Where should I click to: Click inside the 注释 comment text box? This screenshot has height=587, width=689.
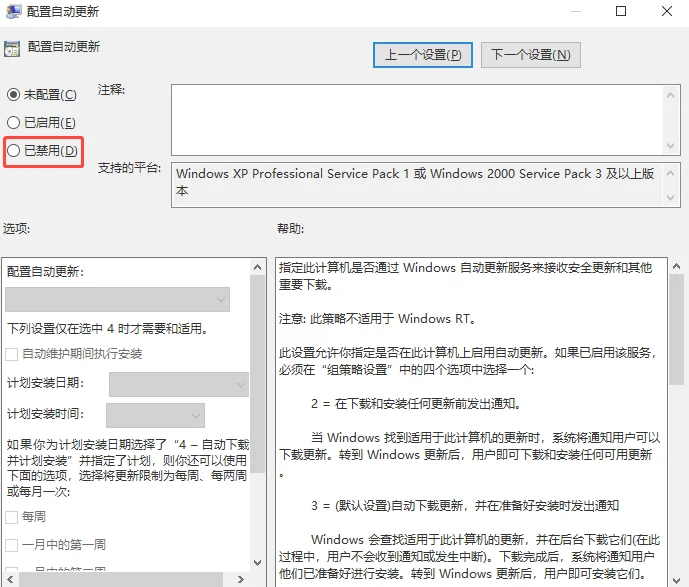tap(417, 120)
